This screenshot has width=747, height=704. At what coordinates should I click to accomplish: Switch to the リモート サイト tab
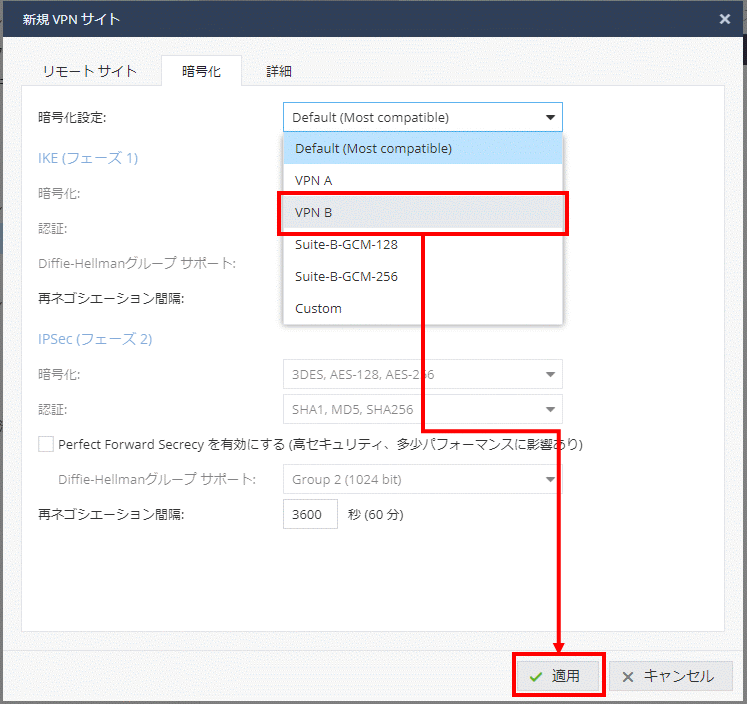pos(89,71)
